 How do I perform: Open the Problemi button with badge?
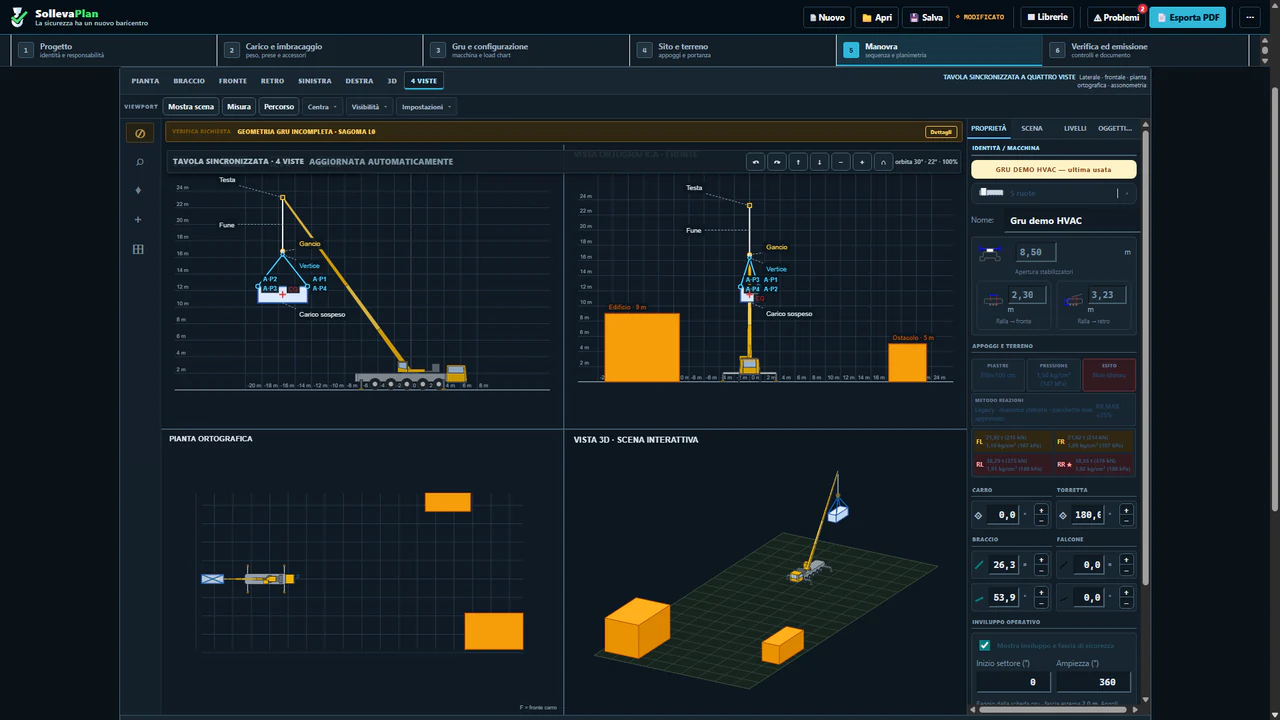coord(1116,17)
